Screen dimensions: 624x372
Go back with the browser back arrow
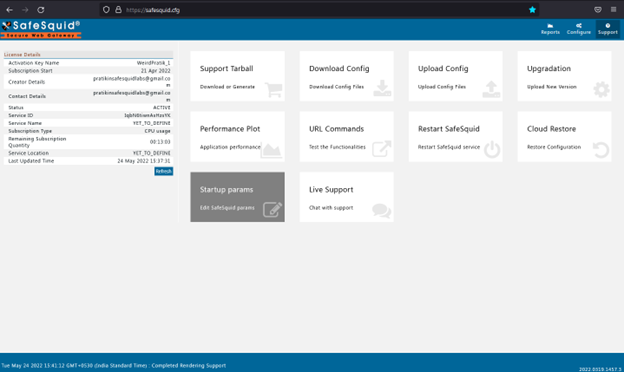(10, 10)
